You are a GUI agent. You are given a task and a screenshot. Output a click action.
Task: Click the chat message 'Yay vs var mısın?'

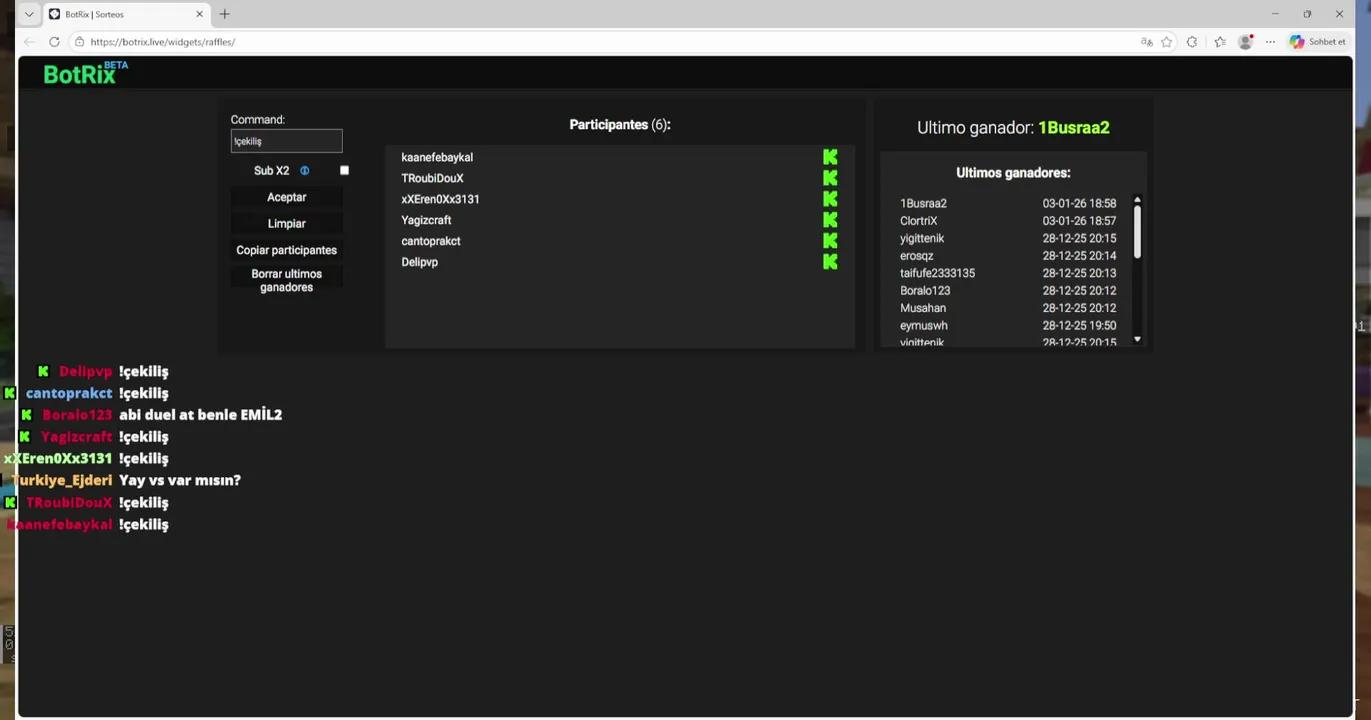[180, 480]
